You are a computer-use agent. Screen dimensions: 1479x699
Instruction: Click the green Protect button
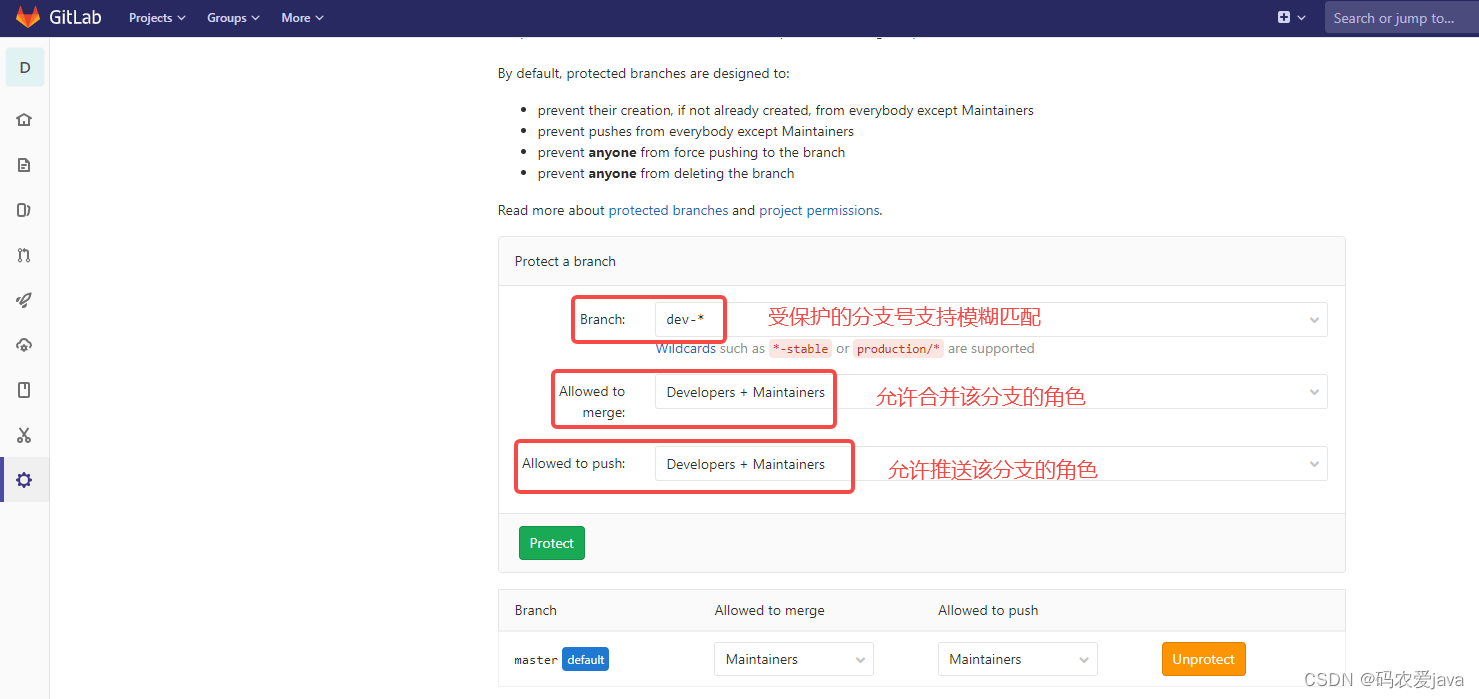(x=552, y=543)
